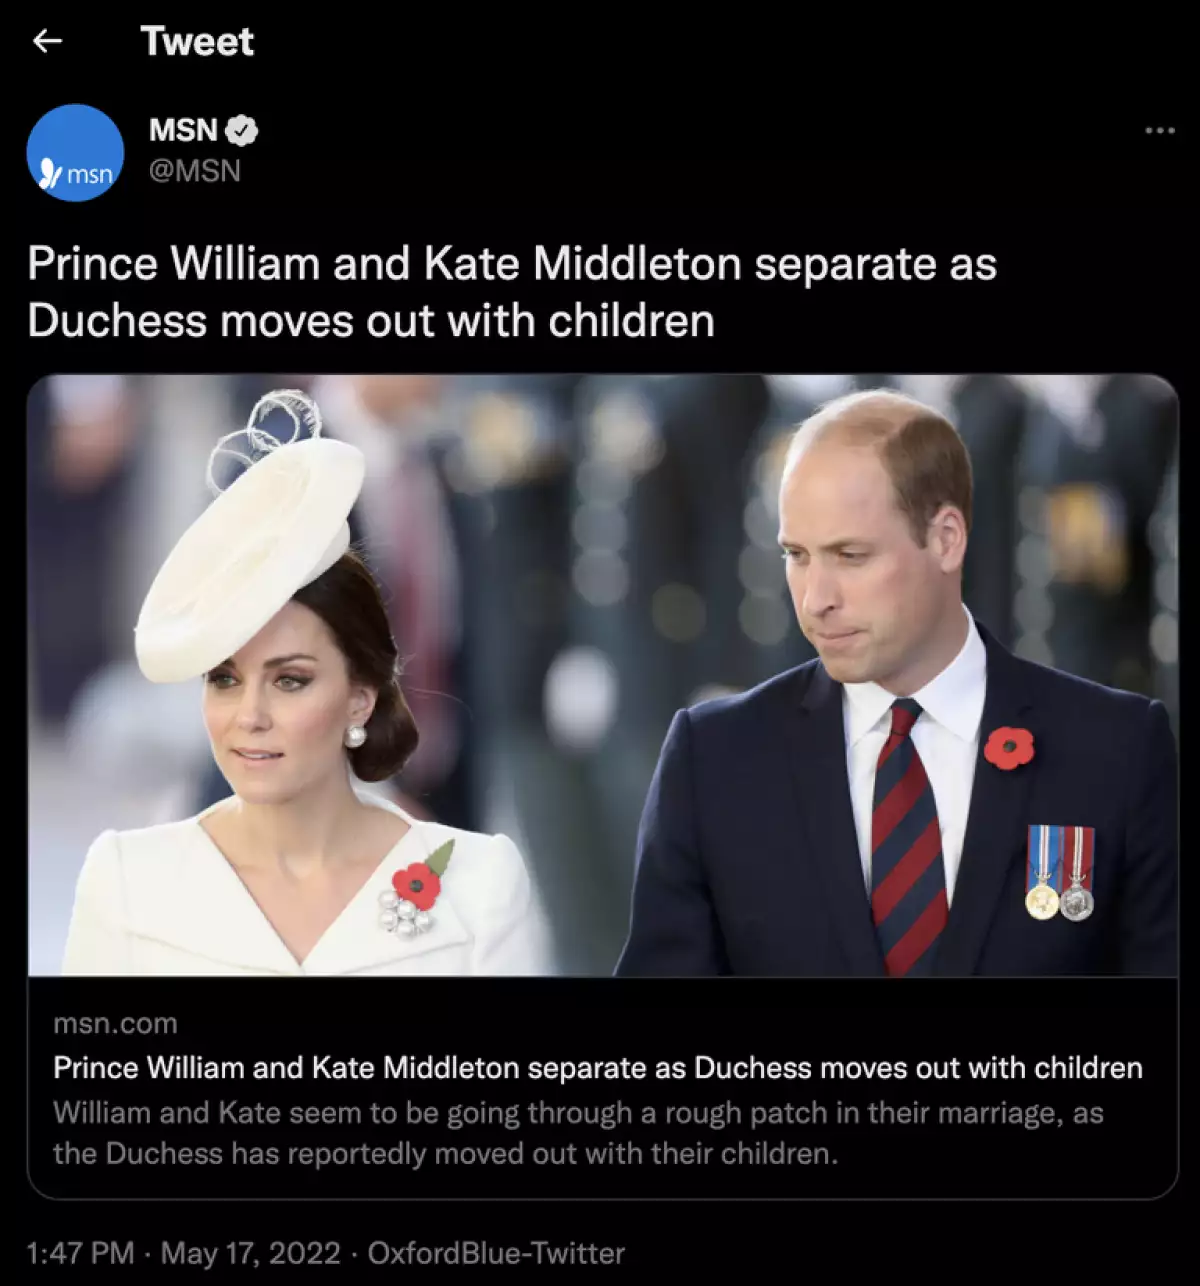1200x1286 pixels.
Task: Click the timestamp 1:47 PM May 17, 2022
Action: [x=180, y=1252]
